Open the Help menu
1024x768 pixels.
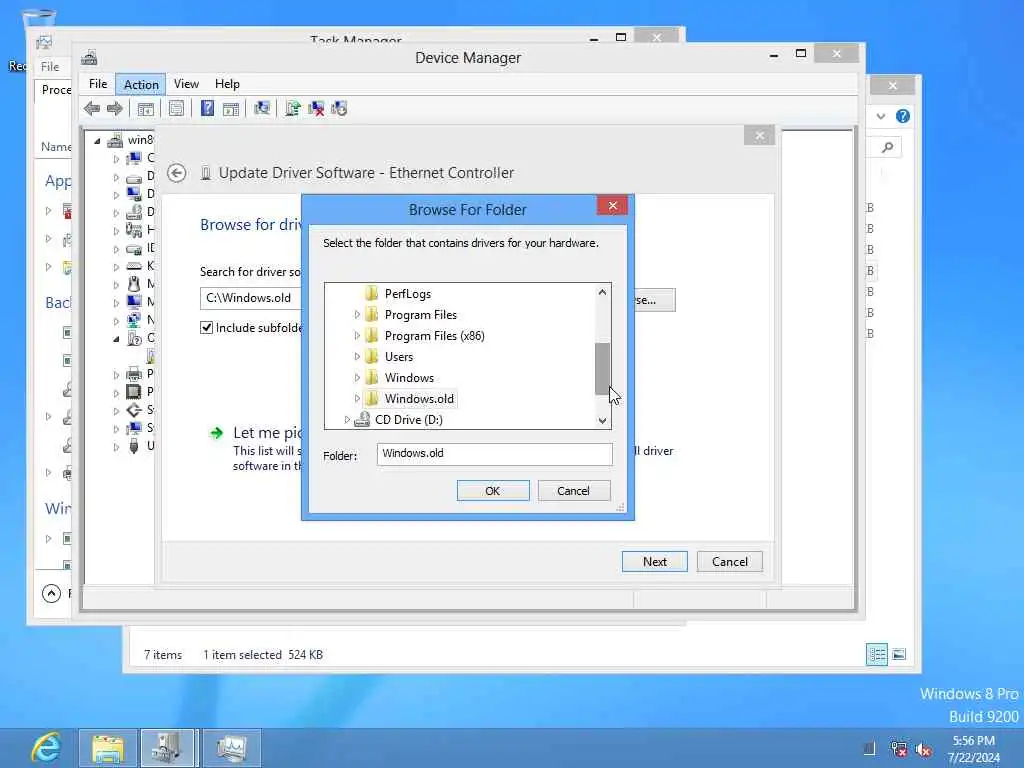tap(227, 84)
